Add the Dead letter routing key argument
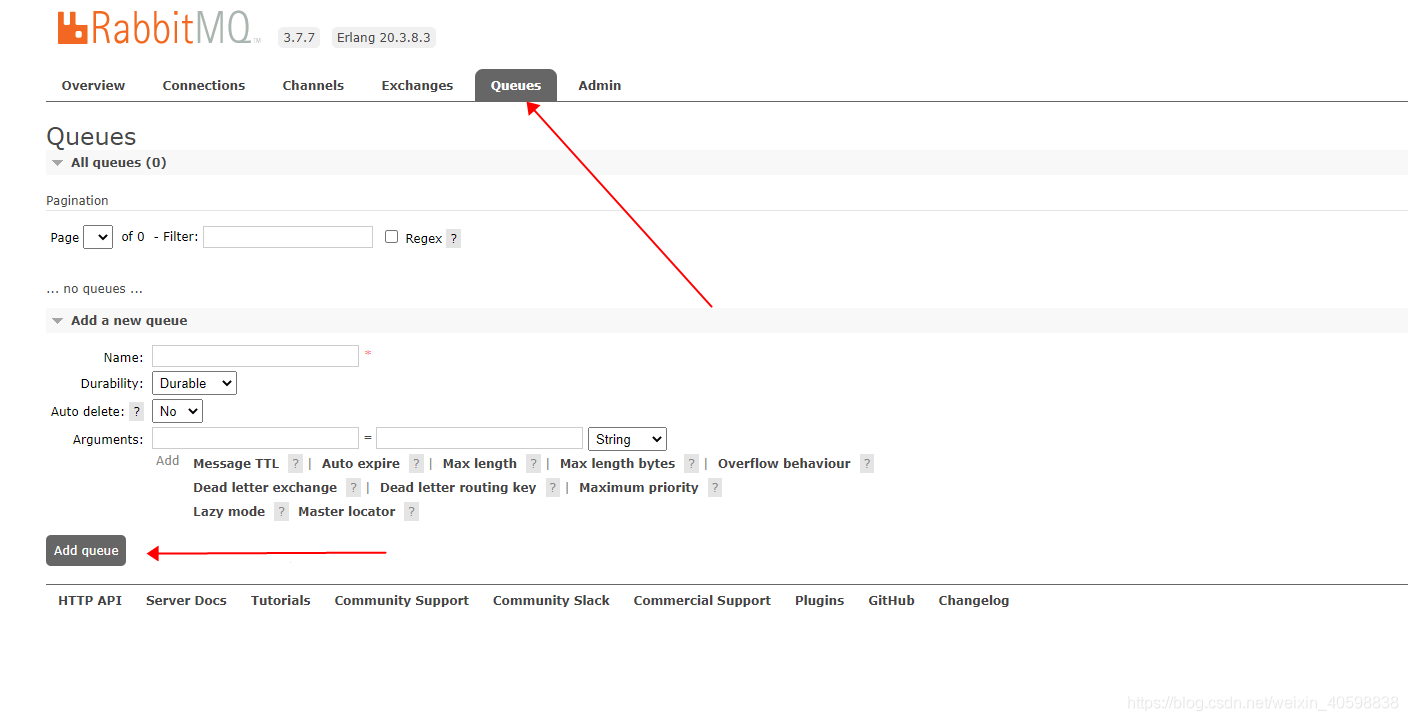 pos(458,487)
